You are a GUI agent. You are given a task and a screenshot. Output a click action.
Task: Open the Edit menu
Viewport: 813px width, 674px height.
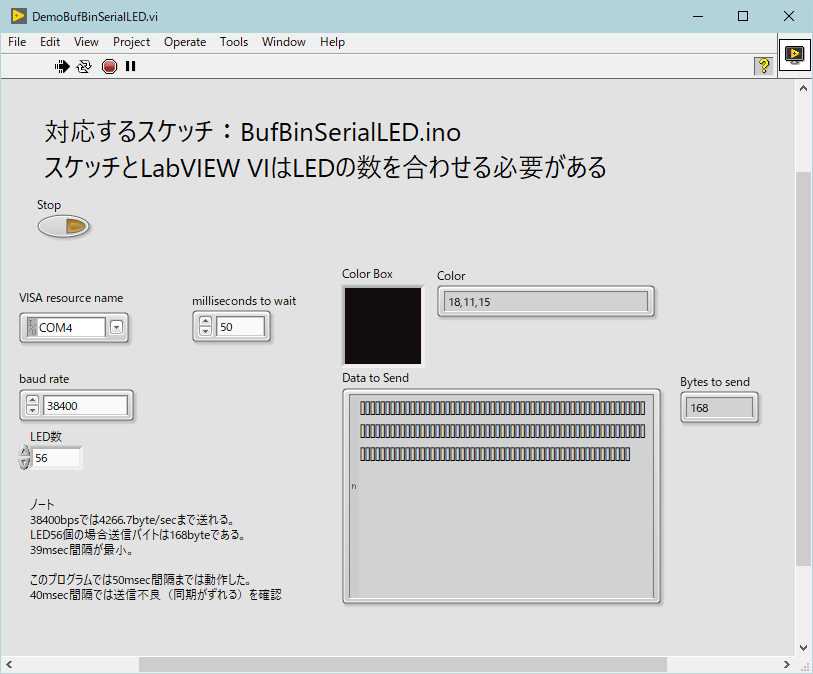[50, 42]
